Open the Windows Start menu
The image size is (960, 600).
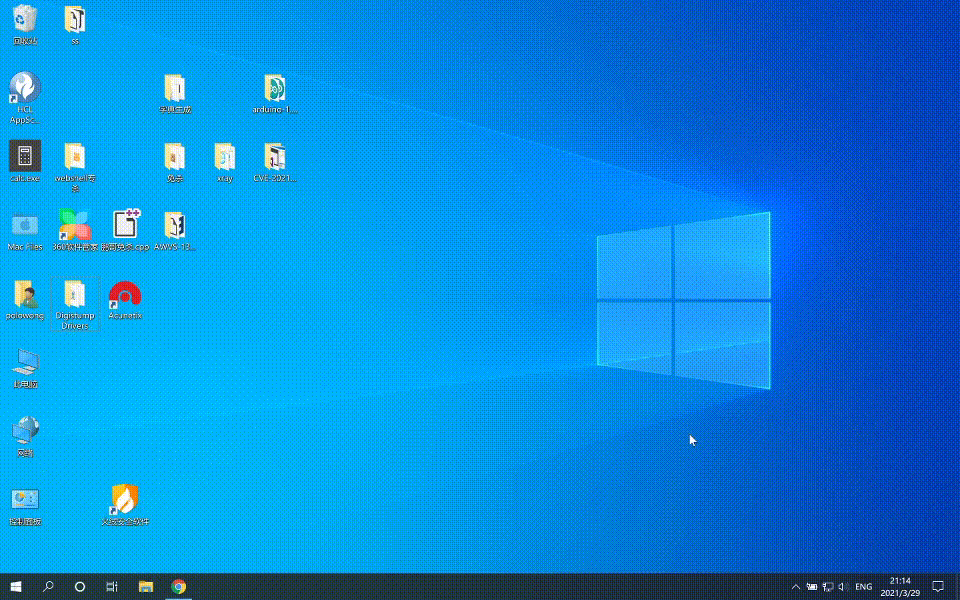point(16,587)
